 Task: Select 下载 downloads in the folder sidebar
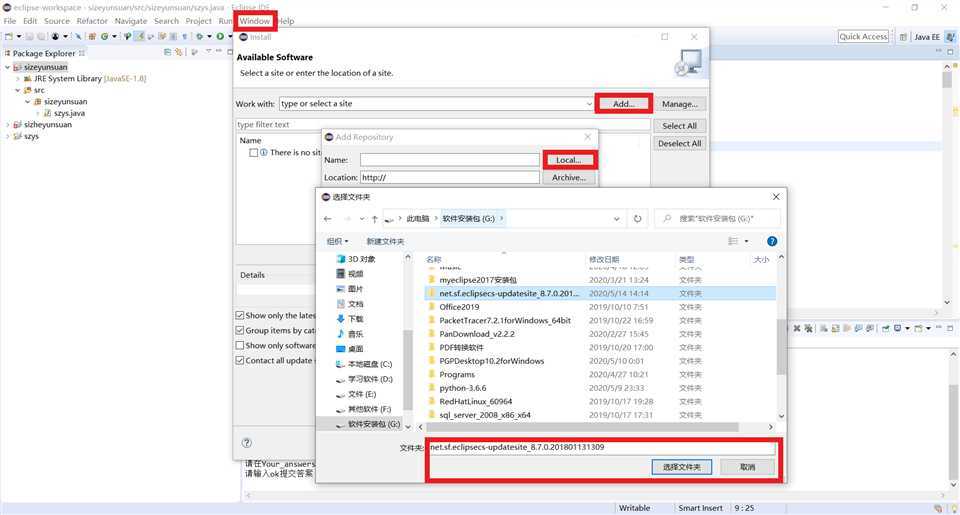(x=350, y=318)
